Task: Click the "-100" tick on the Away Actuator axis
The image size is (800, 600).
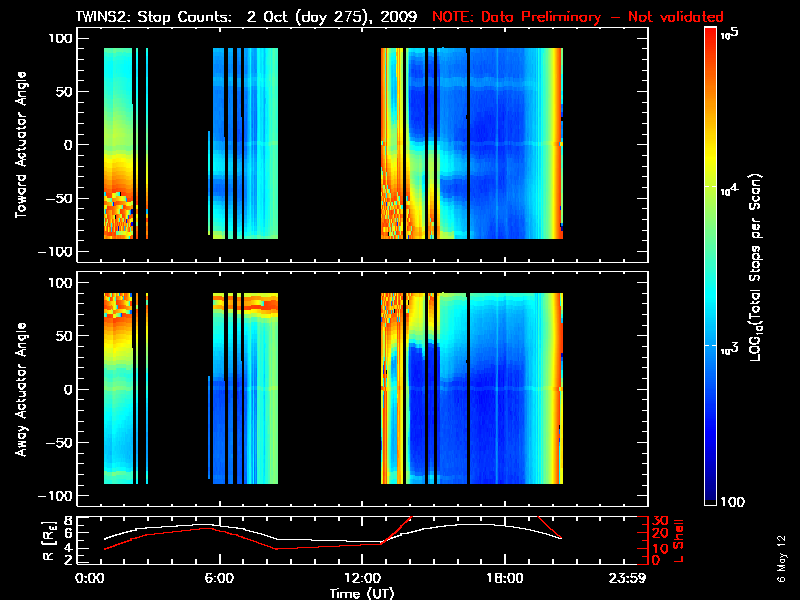Action: coord(56,496)
